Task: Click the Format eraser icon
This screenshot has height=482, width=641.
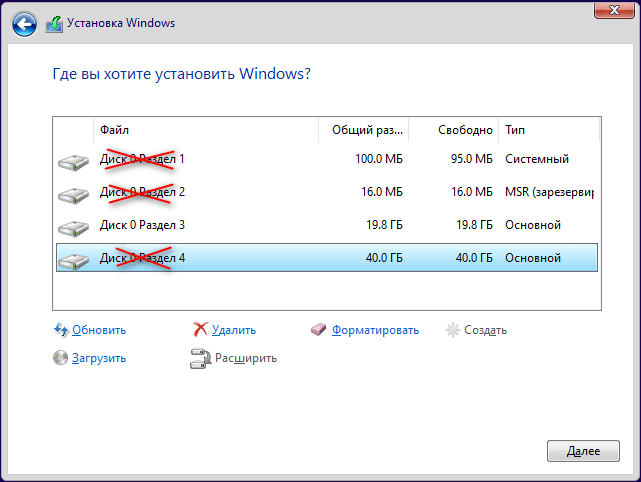Action: pos(319,329)
